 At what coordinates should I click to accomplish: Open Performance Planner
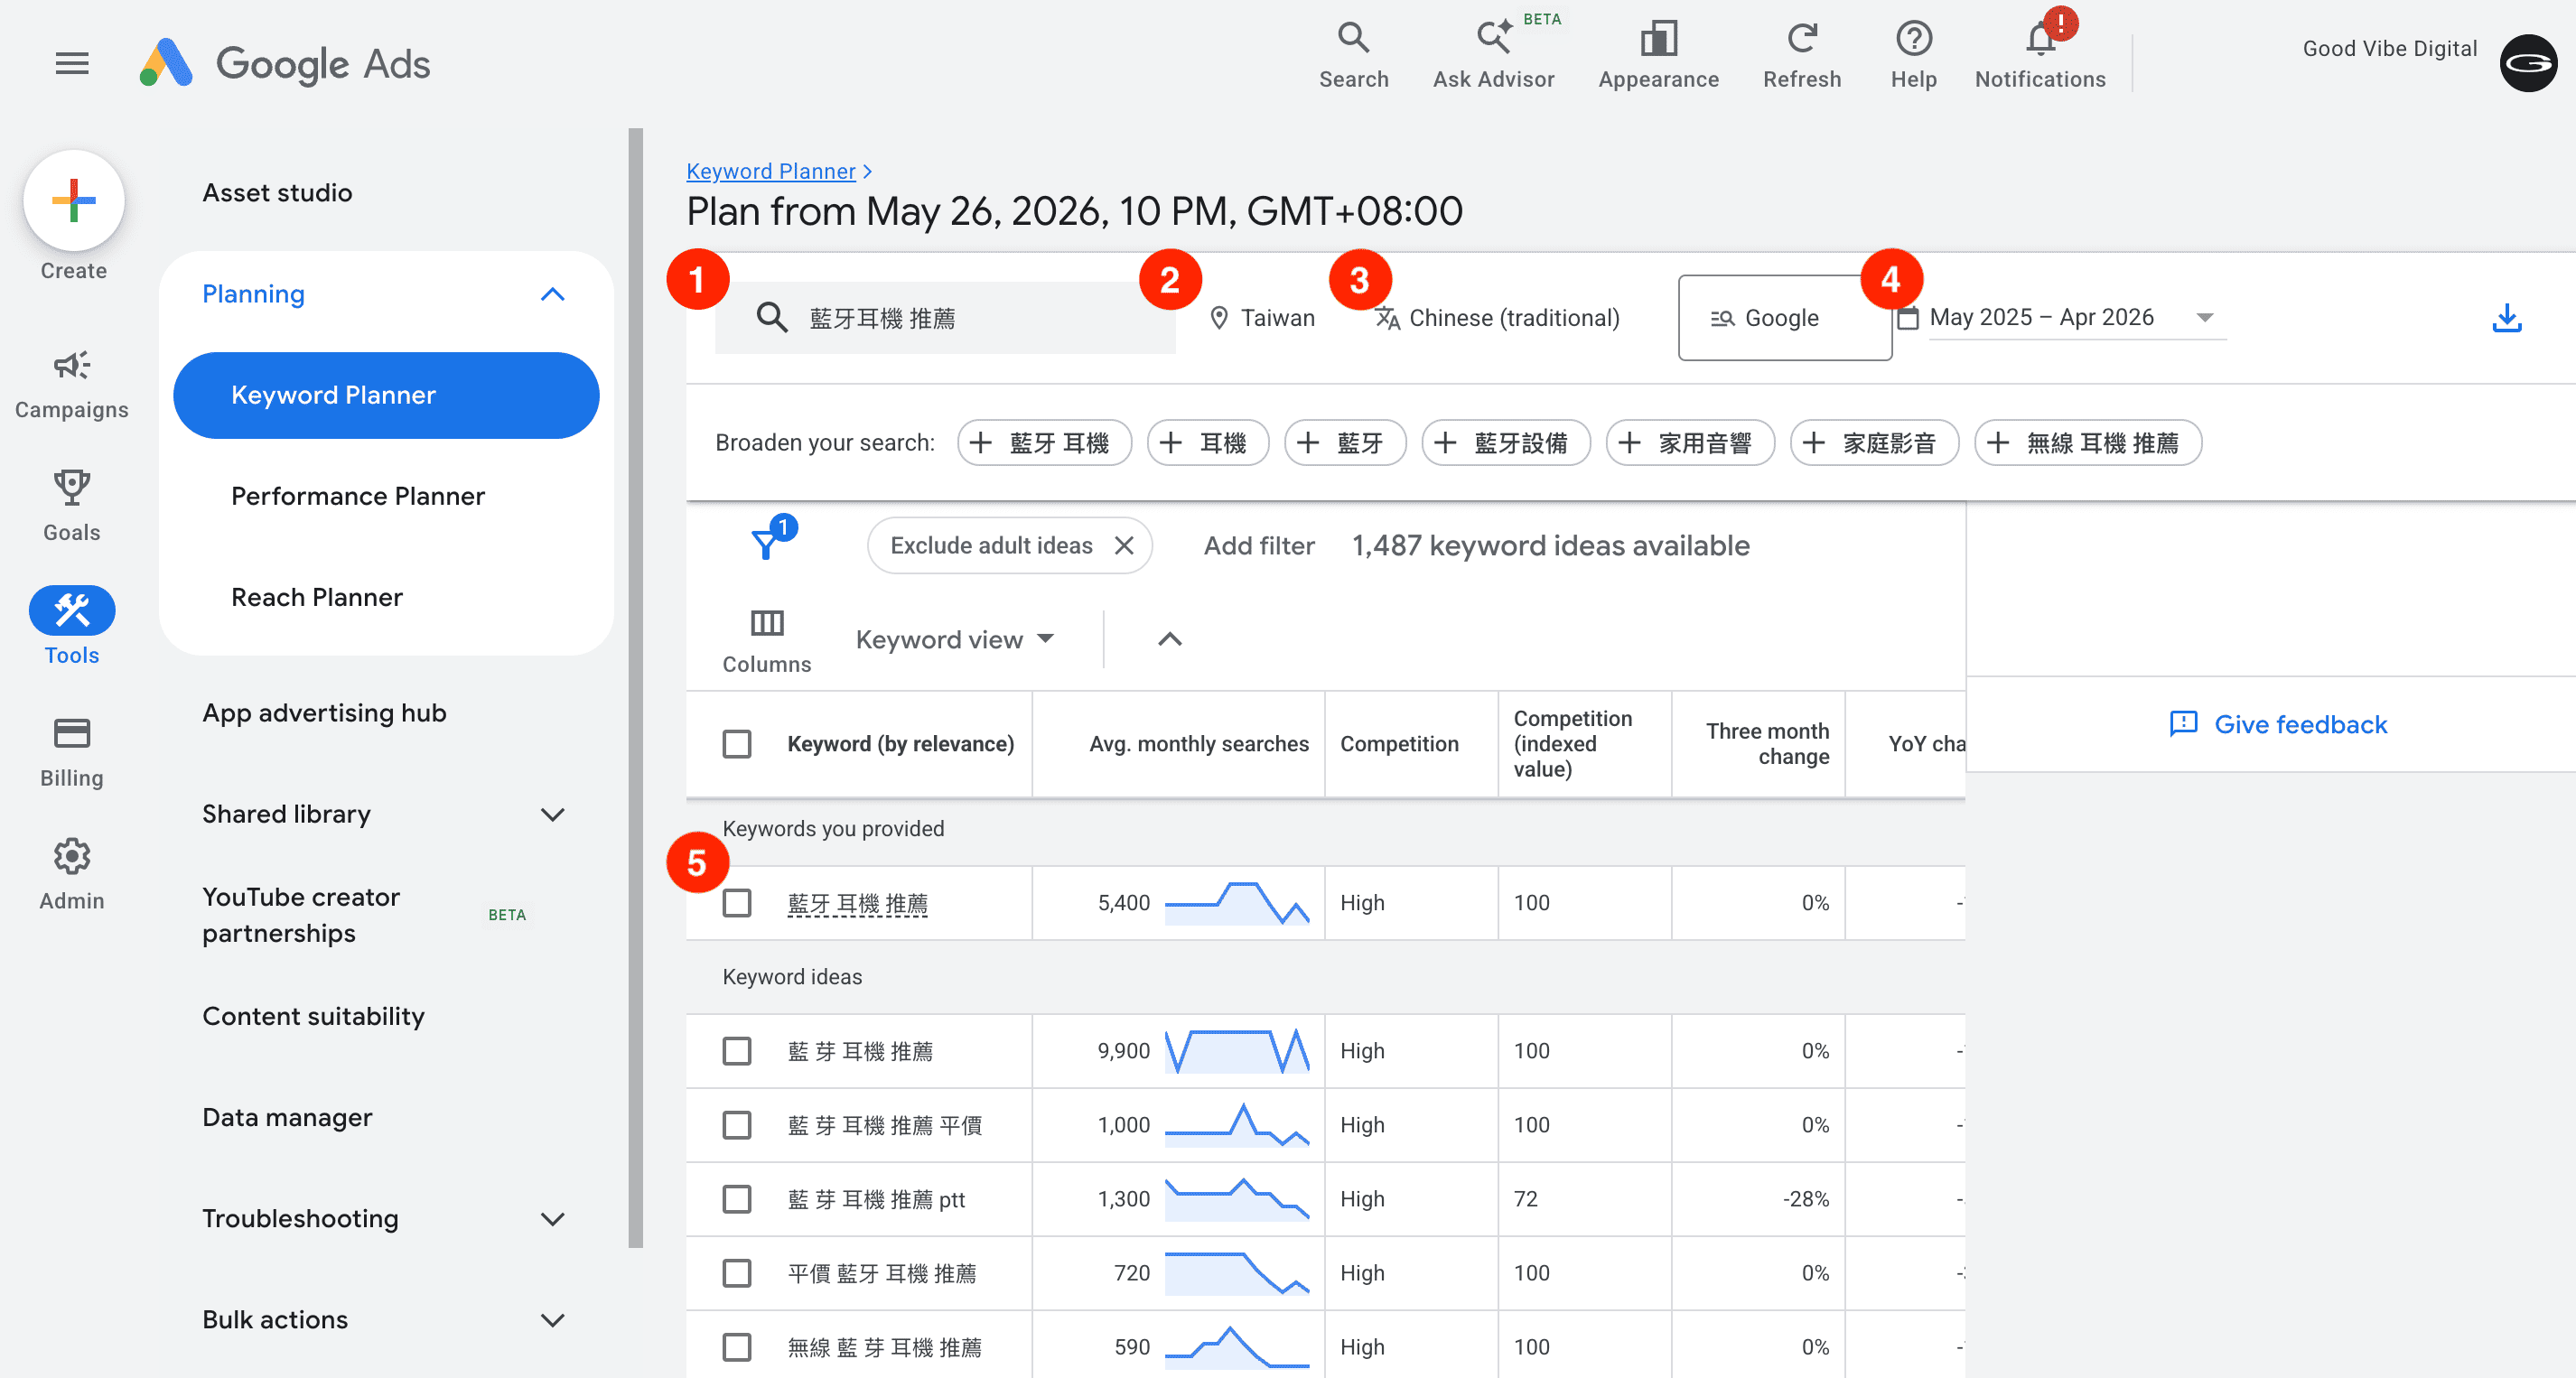click(358, 496)
